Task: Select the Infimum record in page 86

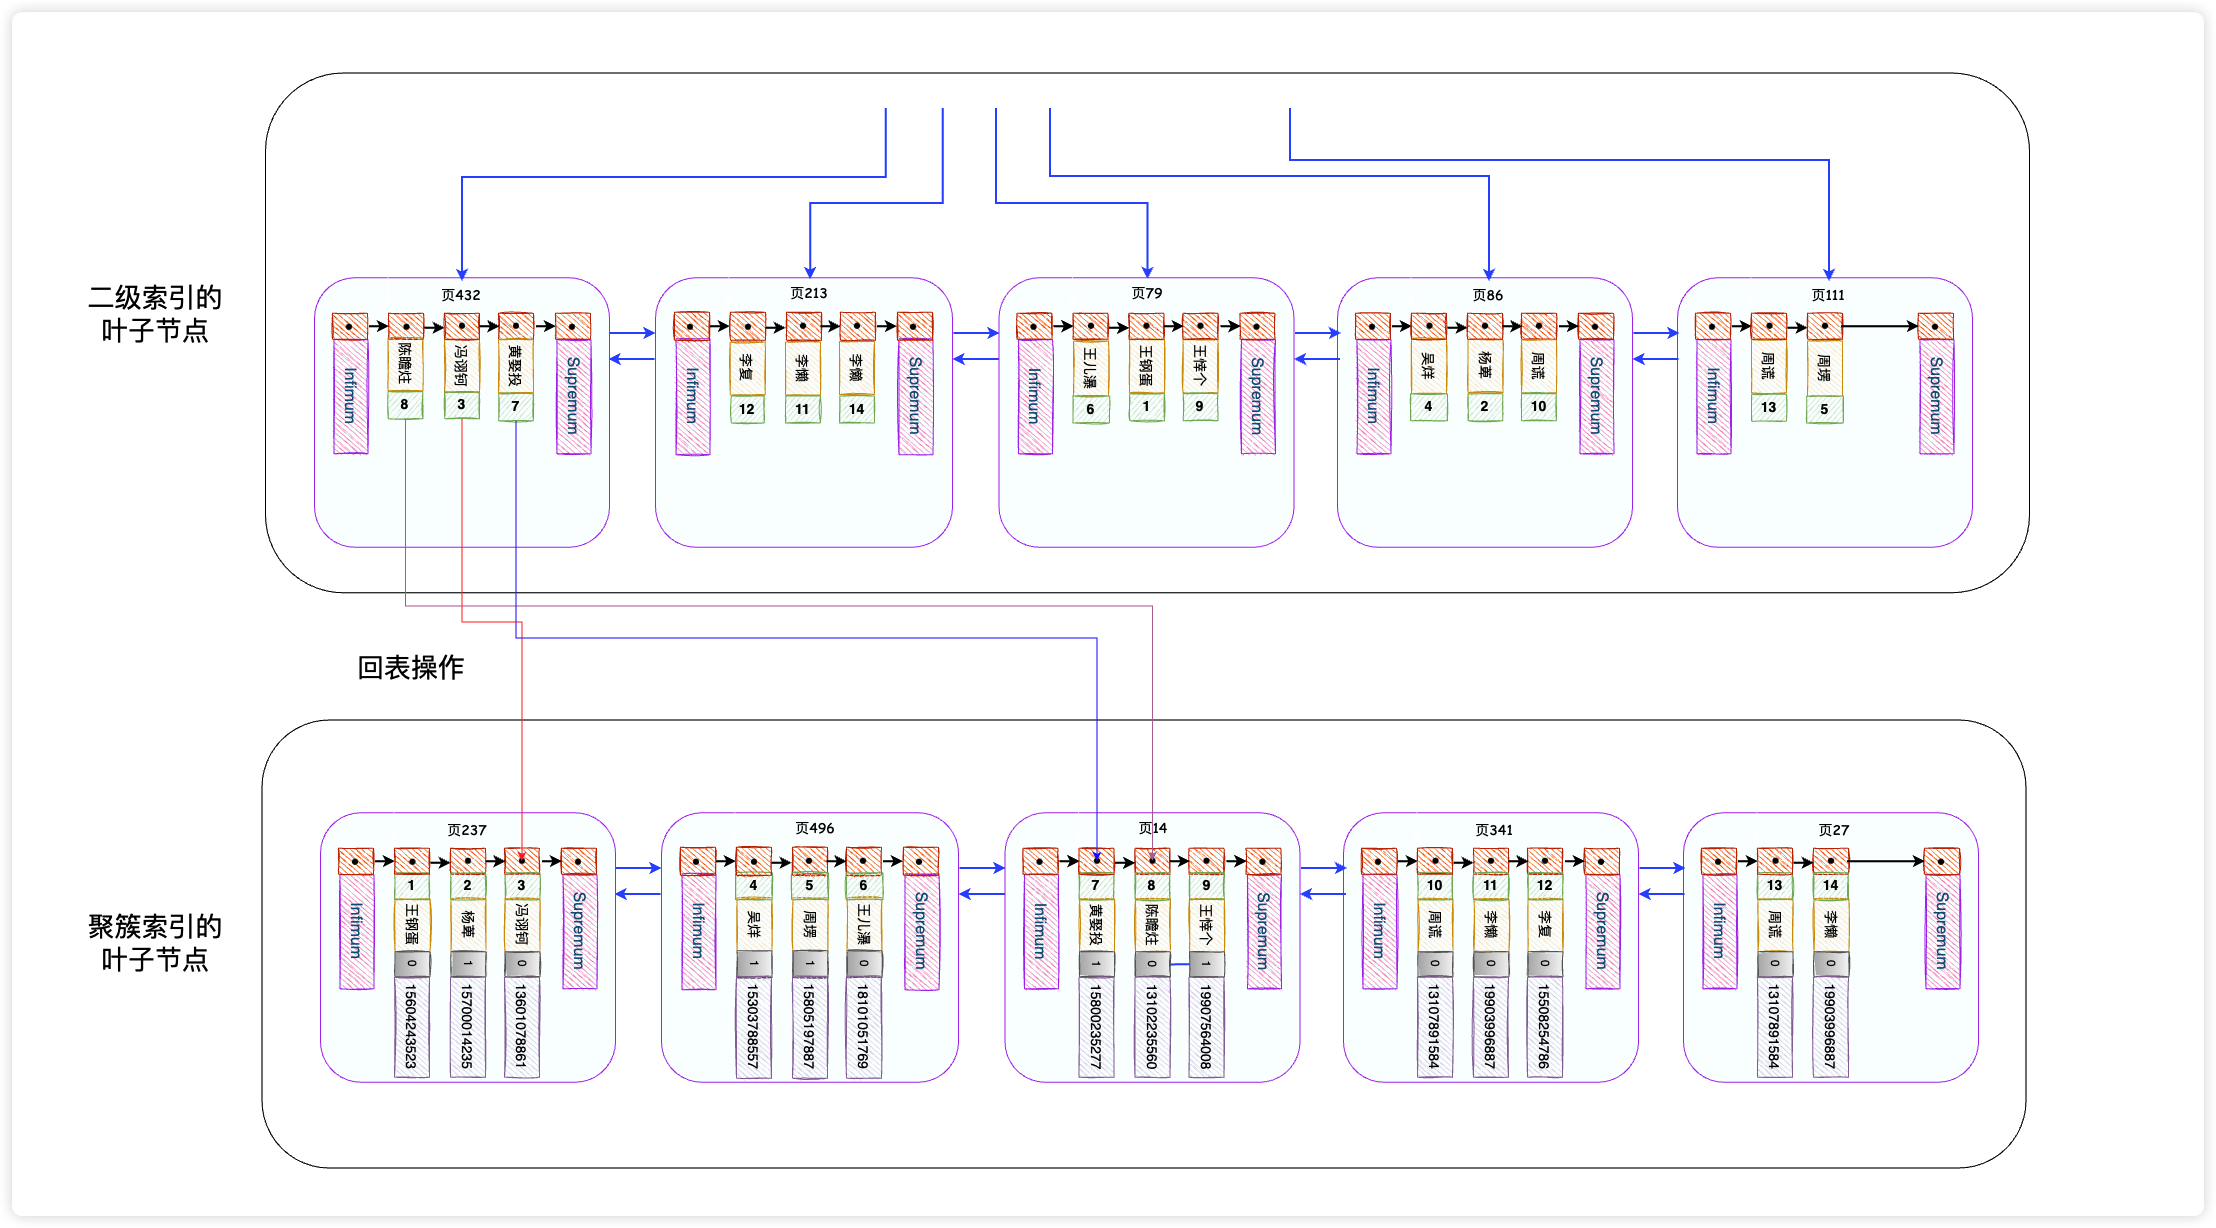Action: [x=1373, y=397]
